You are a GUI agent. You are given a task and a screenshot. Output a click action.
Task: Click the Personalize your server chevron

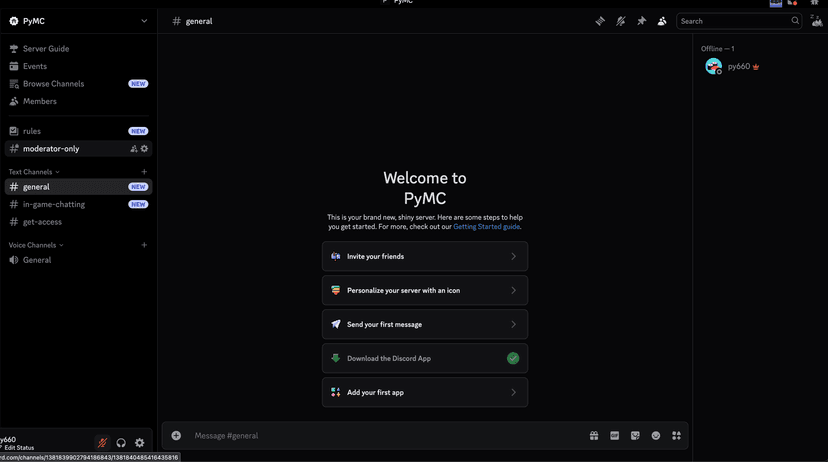tap(513, 290)
